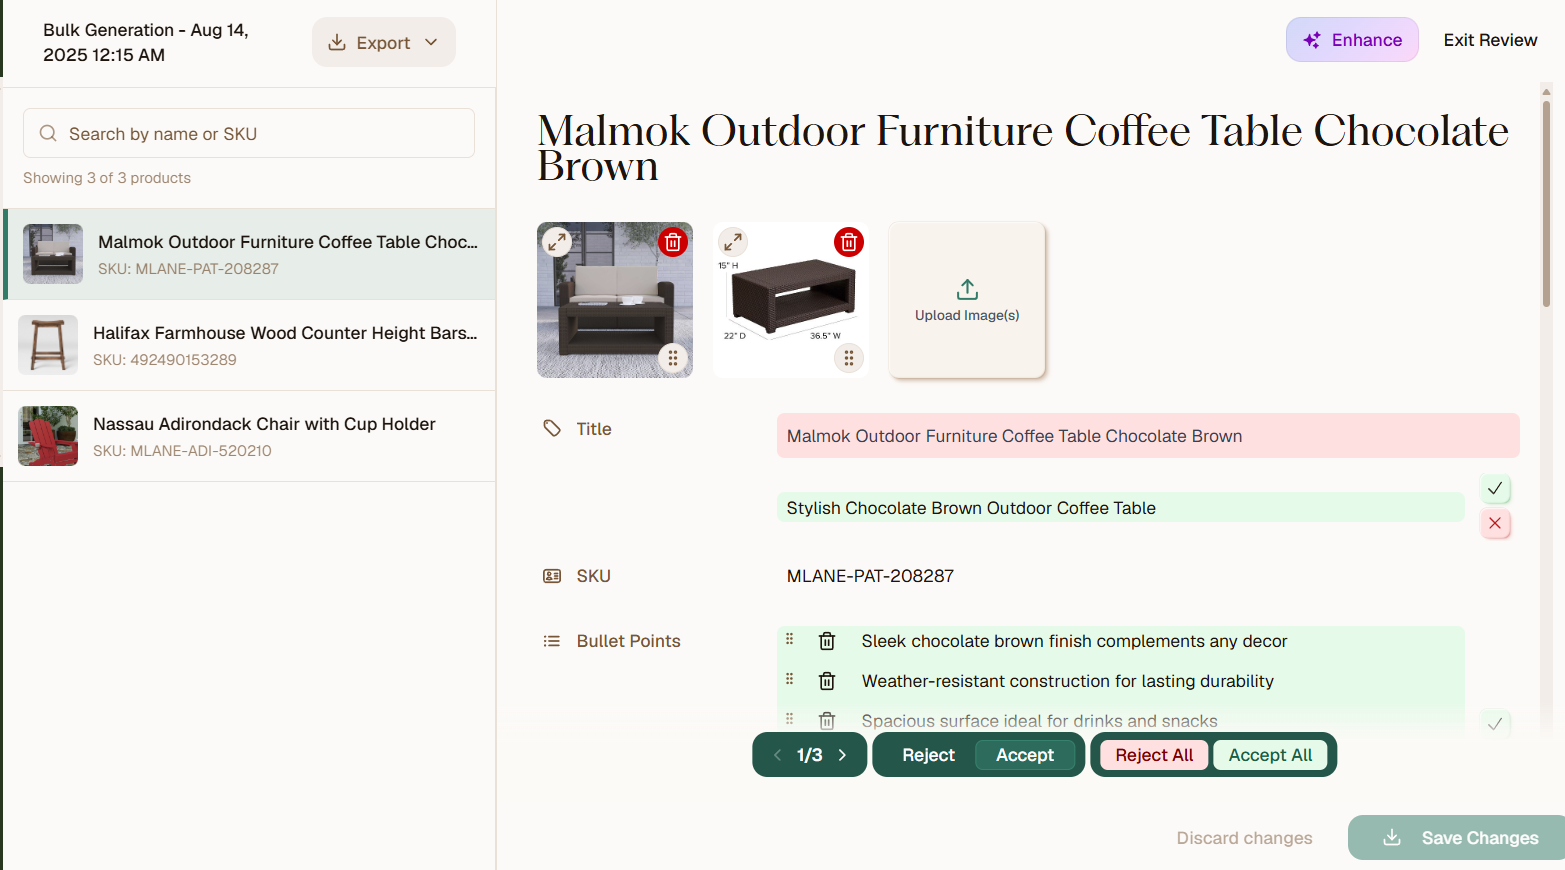The height and width of the screenshot is (870, 1565).
Task: Click drag handle of 'Weather-resistant construction' bullet
Action: click(x=790, y=679)
